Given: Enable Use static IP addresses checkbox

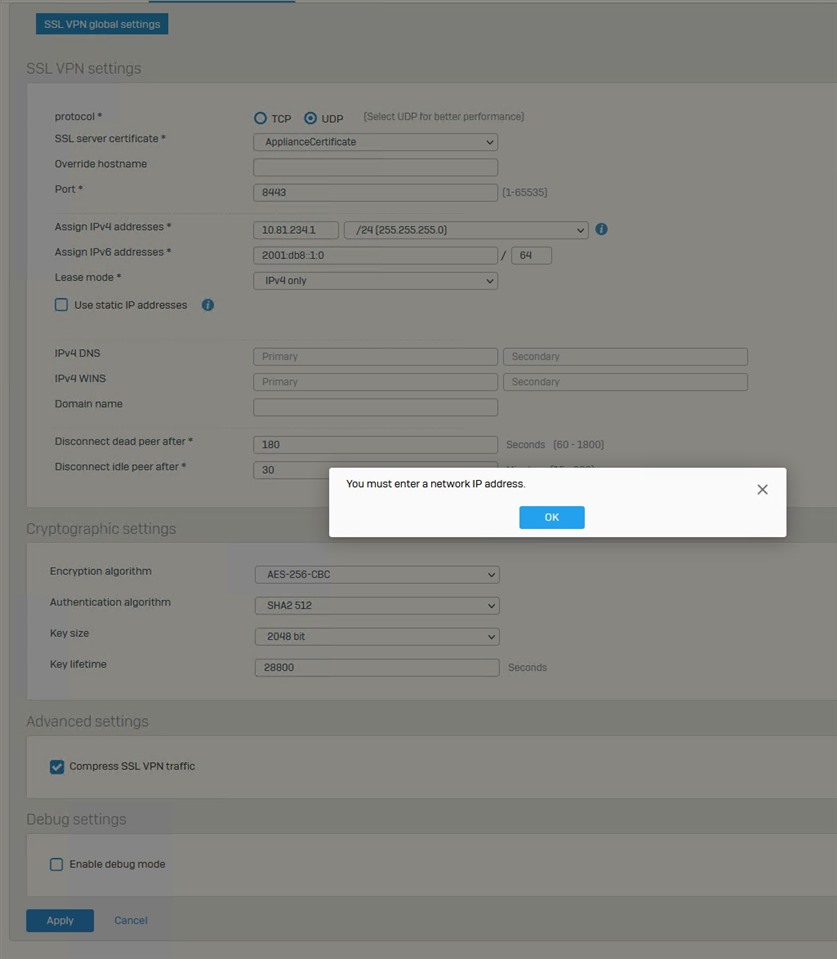Looking at the screenshot, I should 61,305.
